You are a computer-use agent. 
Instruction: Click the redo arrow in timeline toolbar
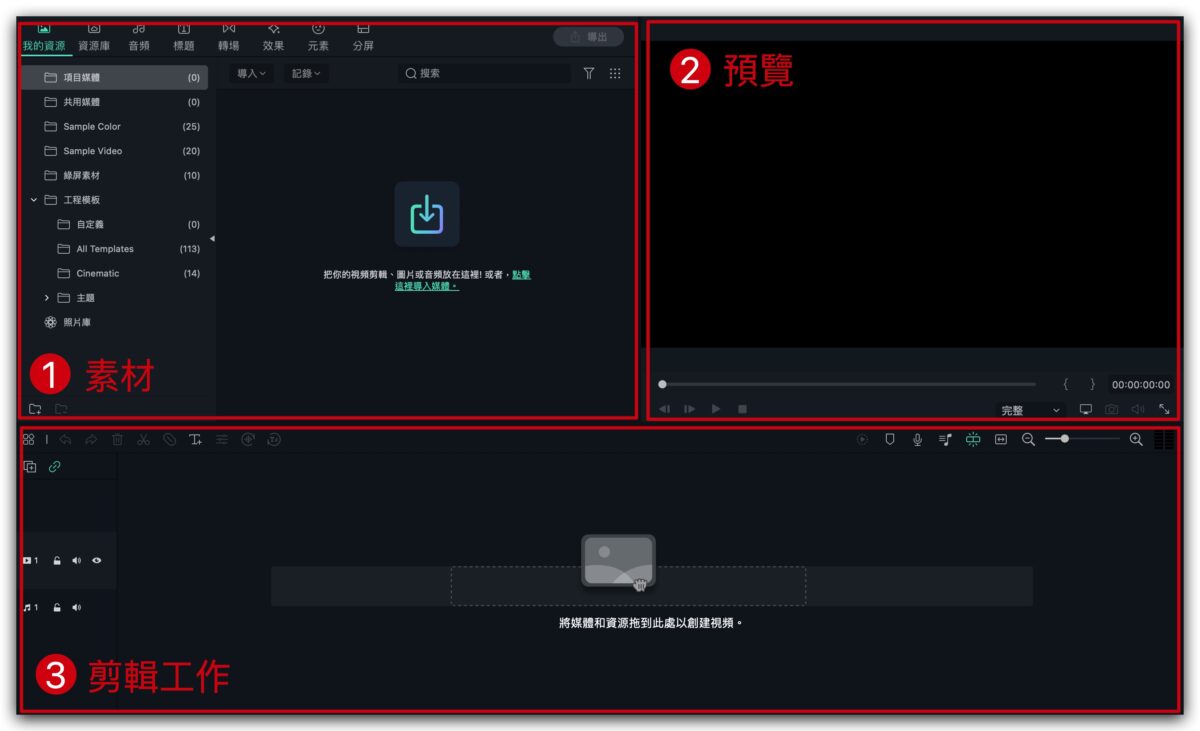tap(91, 439)
